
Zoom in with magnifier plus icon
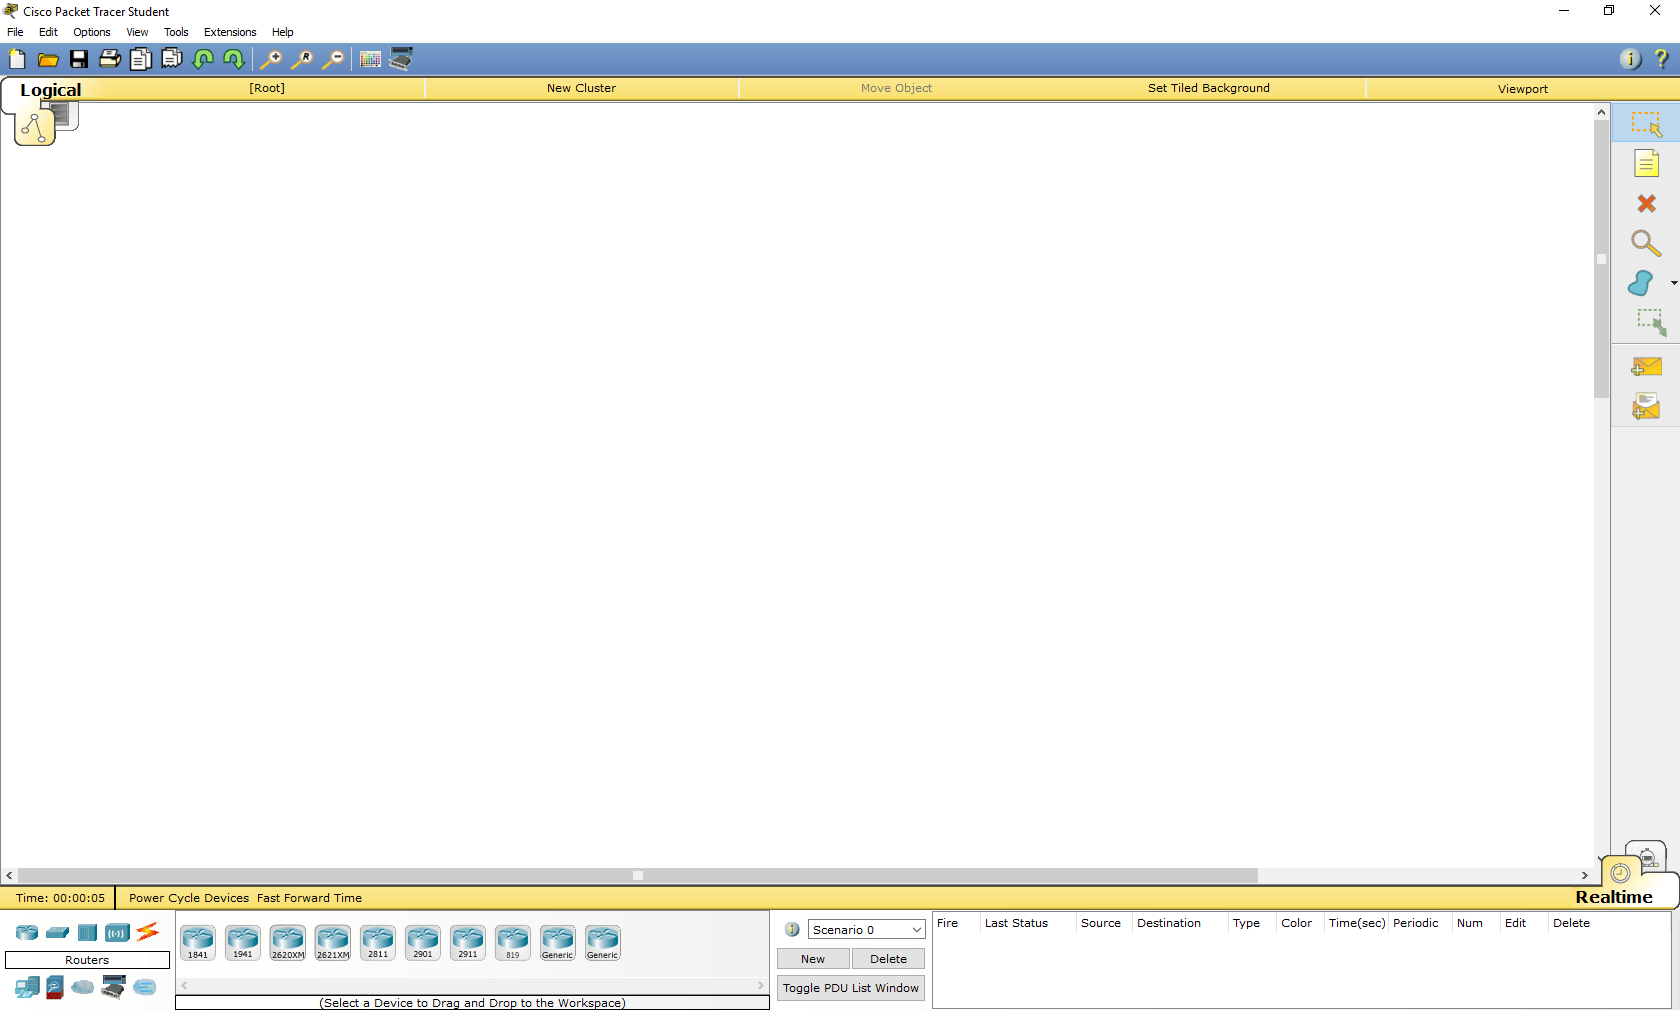click(x=271, y=59)
